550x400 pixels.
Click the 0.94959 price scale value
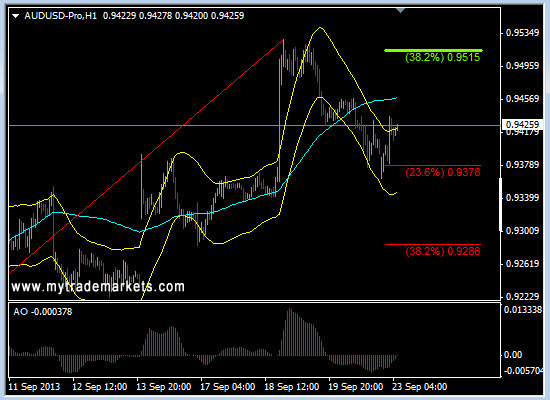click(522, 66)
